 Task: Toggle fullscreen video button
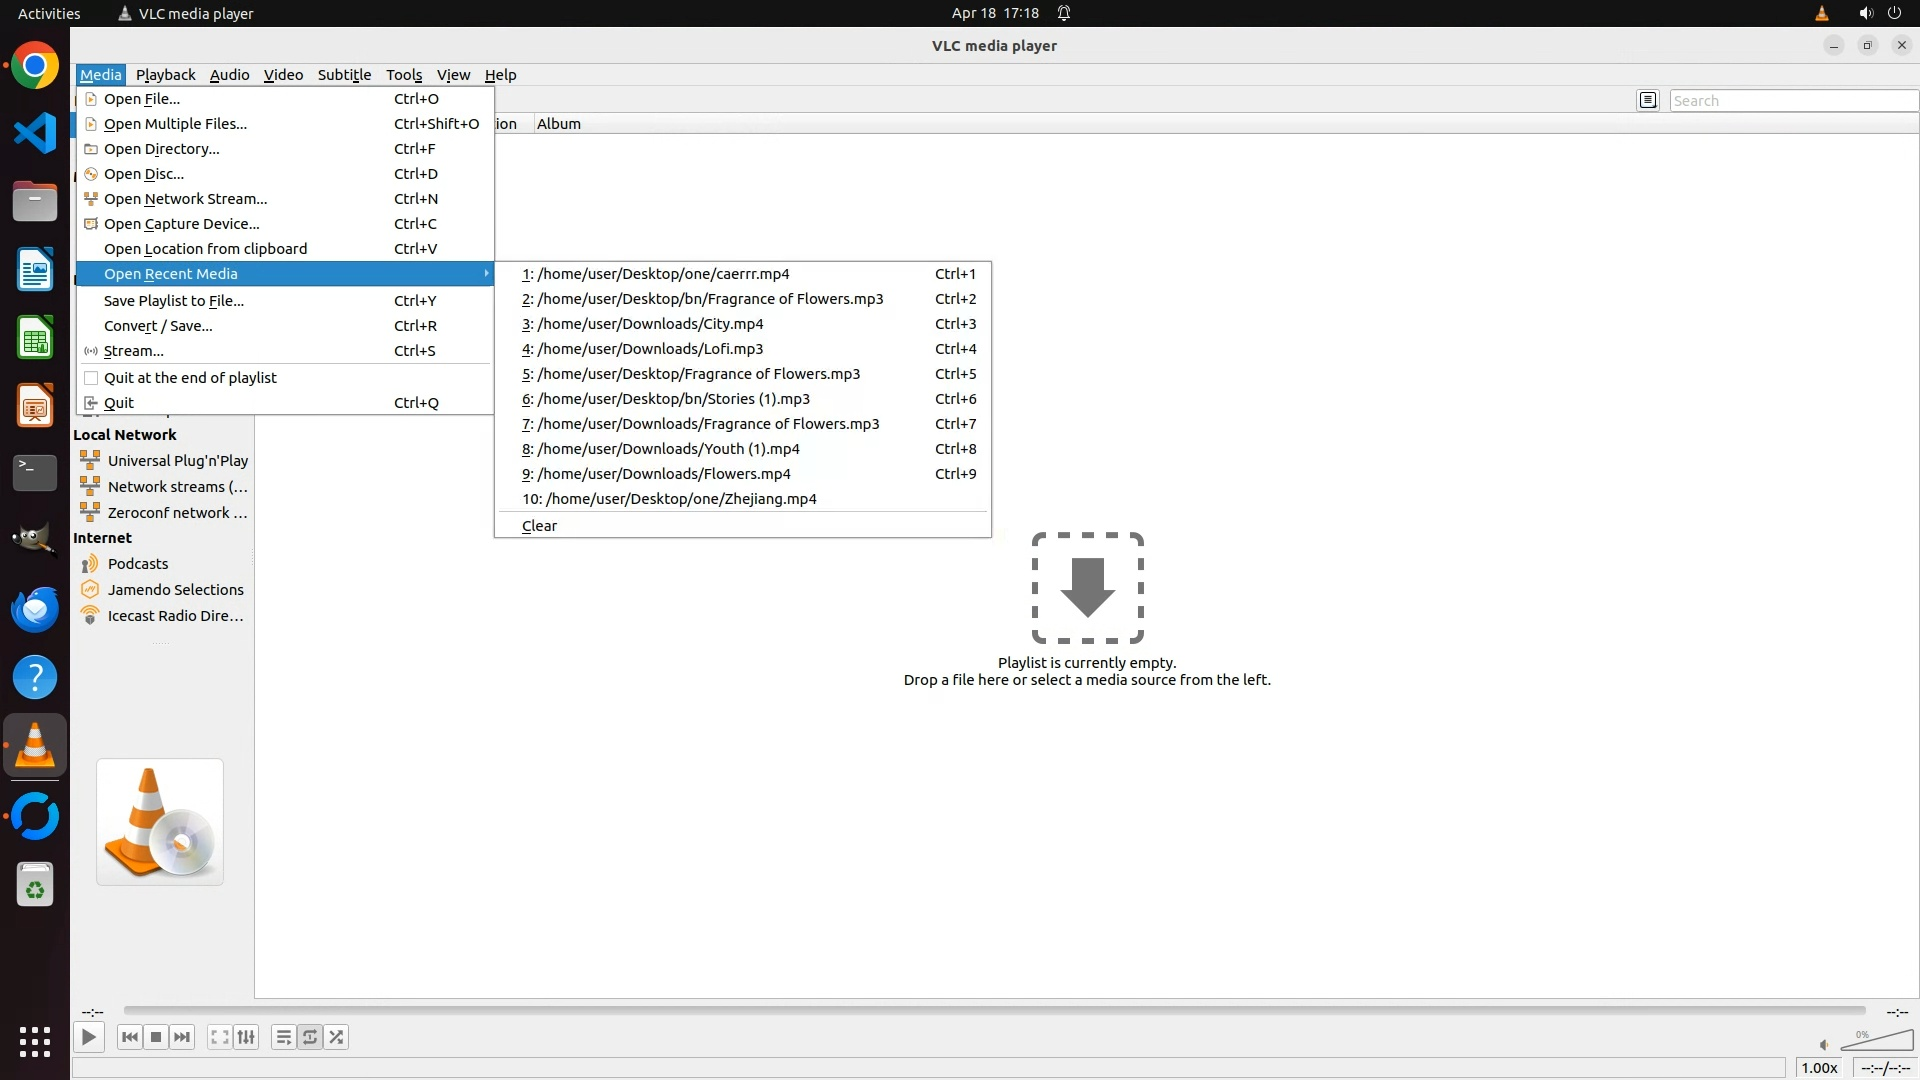(x=219, y=1037)
